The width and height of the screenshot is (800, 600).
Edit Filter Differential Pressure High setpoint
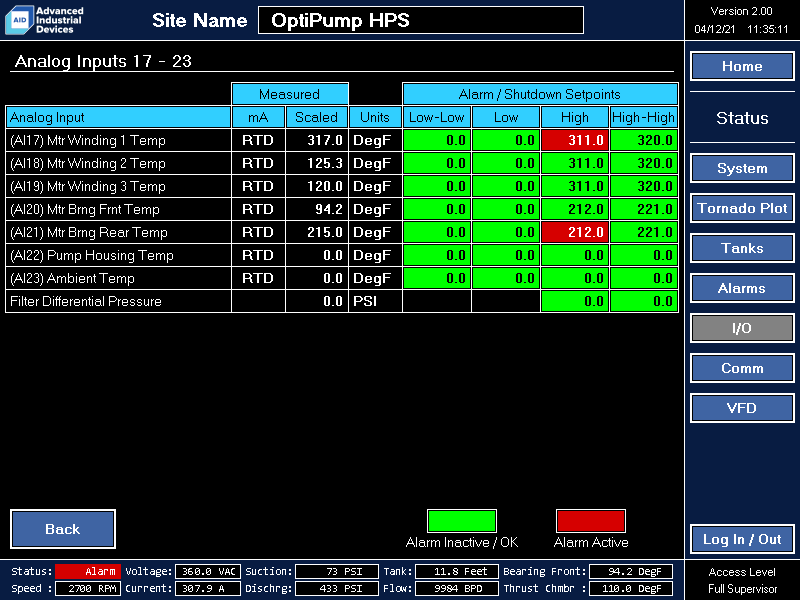[x=575, y=301]
